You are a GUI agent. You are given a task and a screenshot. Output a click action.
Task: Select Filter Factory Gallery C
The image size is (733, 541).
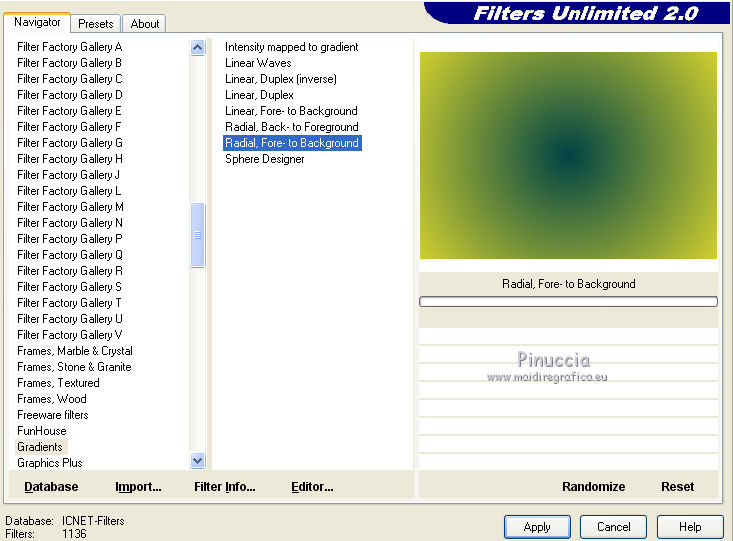pos(70,79)
